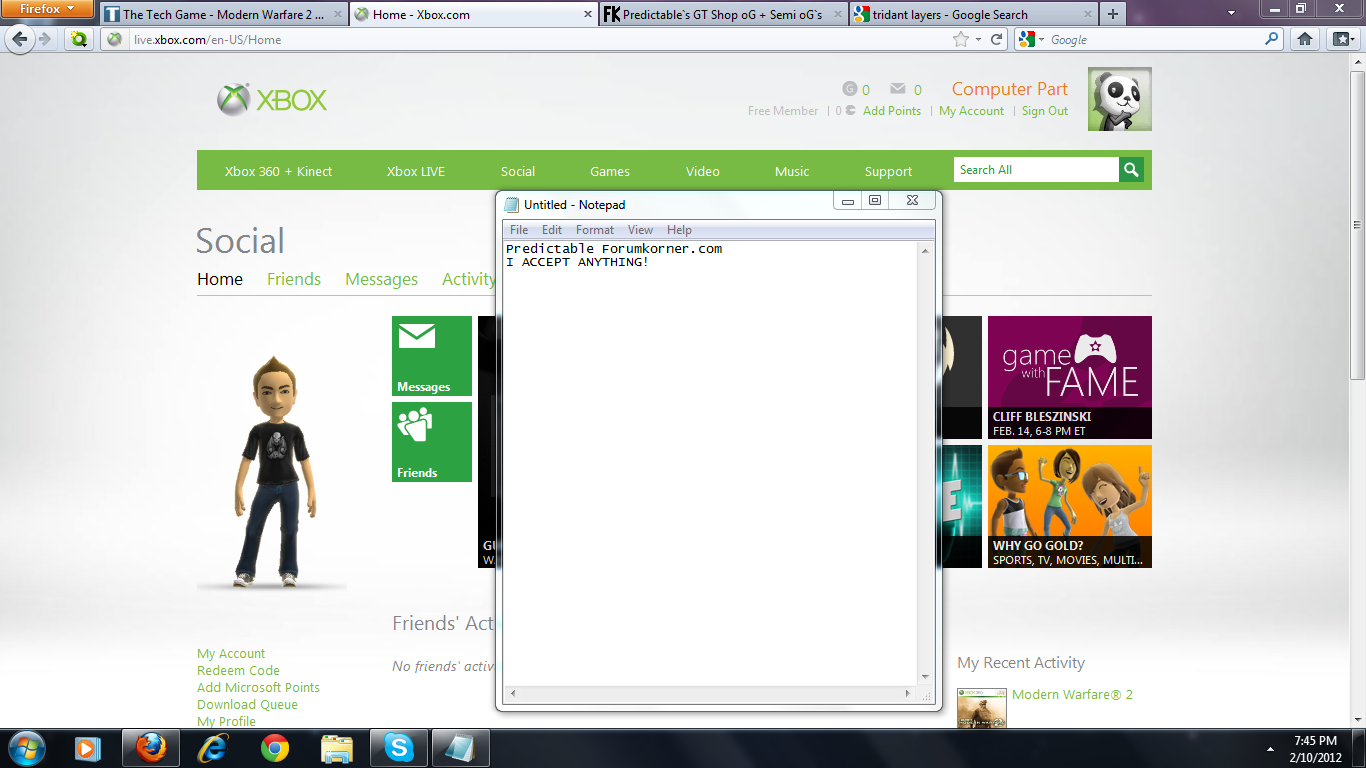The width and height of the screenshot is (1366, 768).
Task: Run the Firefox search bar magnifier
Action: pos(1272,40)
